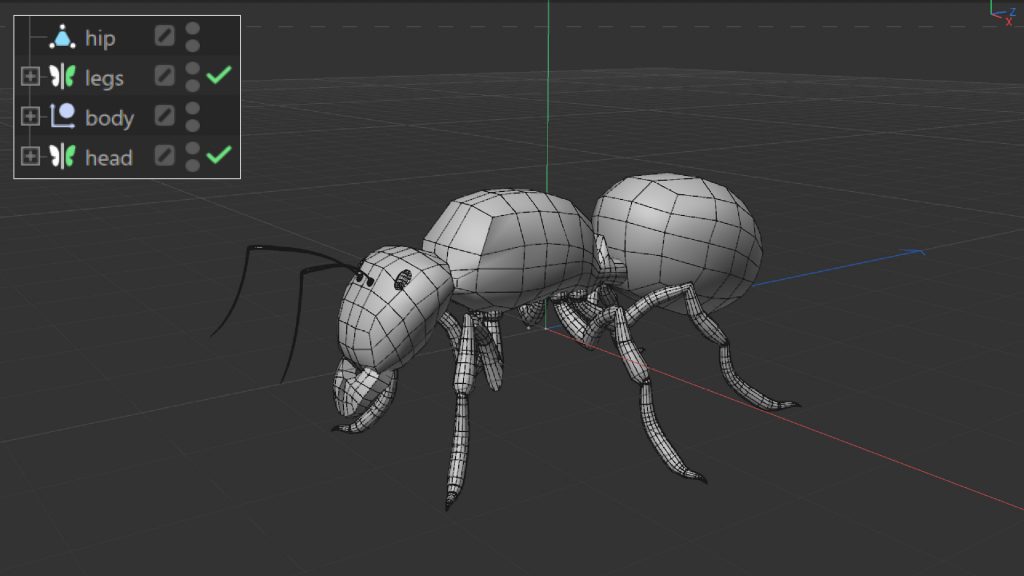Viewport: 1024px width, 576px height.
Task: Expand the legs object hierarchy
Action: point(30,77)
